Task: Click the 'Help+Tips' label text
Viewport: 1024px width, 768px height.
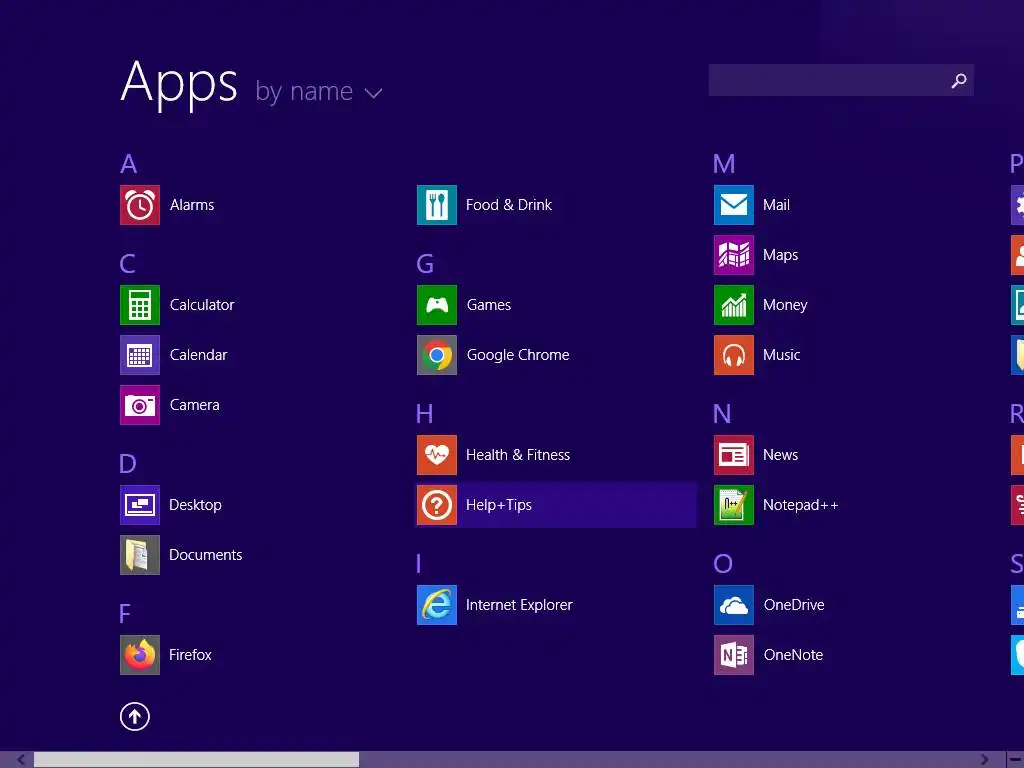Action: pos(499,505)
